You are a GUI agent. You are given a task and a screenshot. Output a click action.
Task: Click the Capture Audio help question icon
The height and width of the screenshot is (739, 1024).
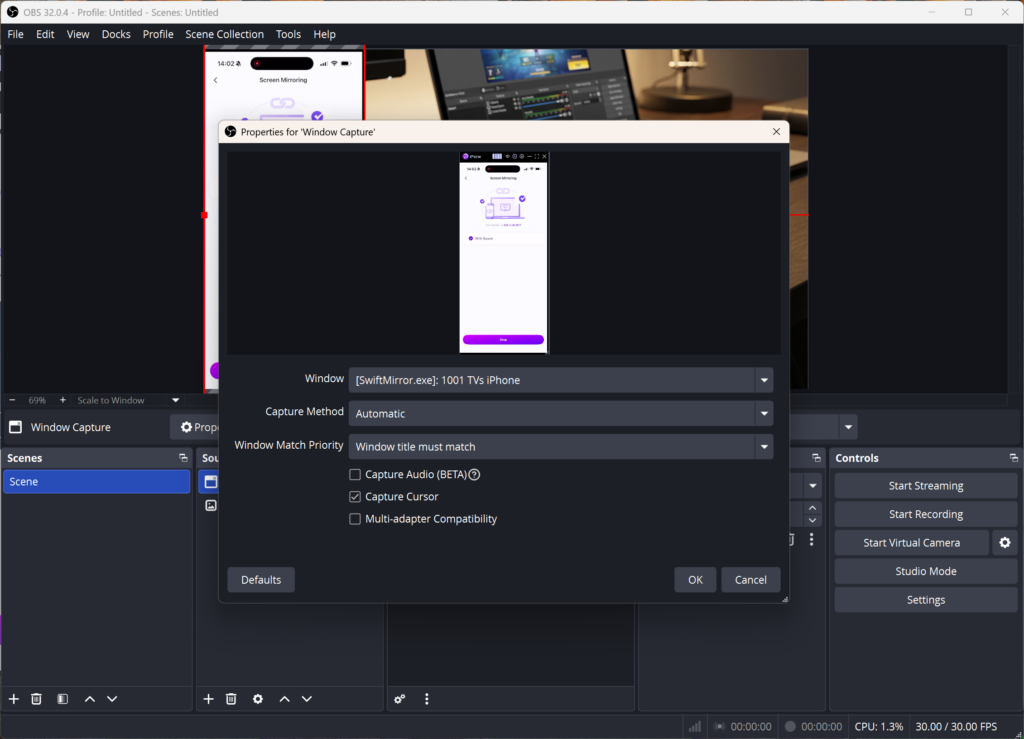[x=475, y=475]
